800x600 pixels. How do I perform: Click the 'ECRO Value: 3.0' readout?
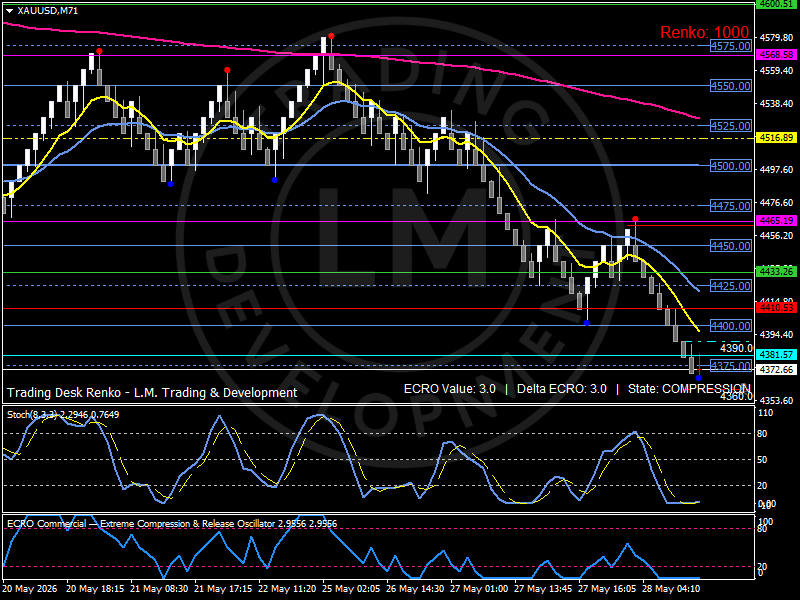click(x=449, y=389)
